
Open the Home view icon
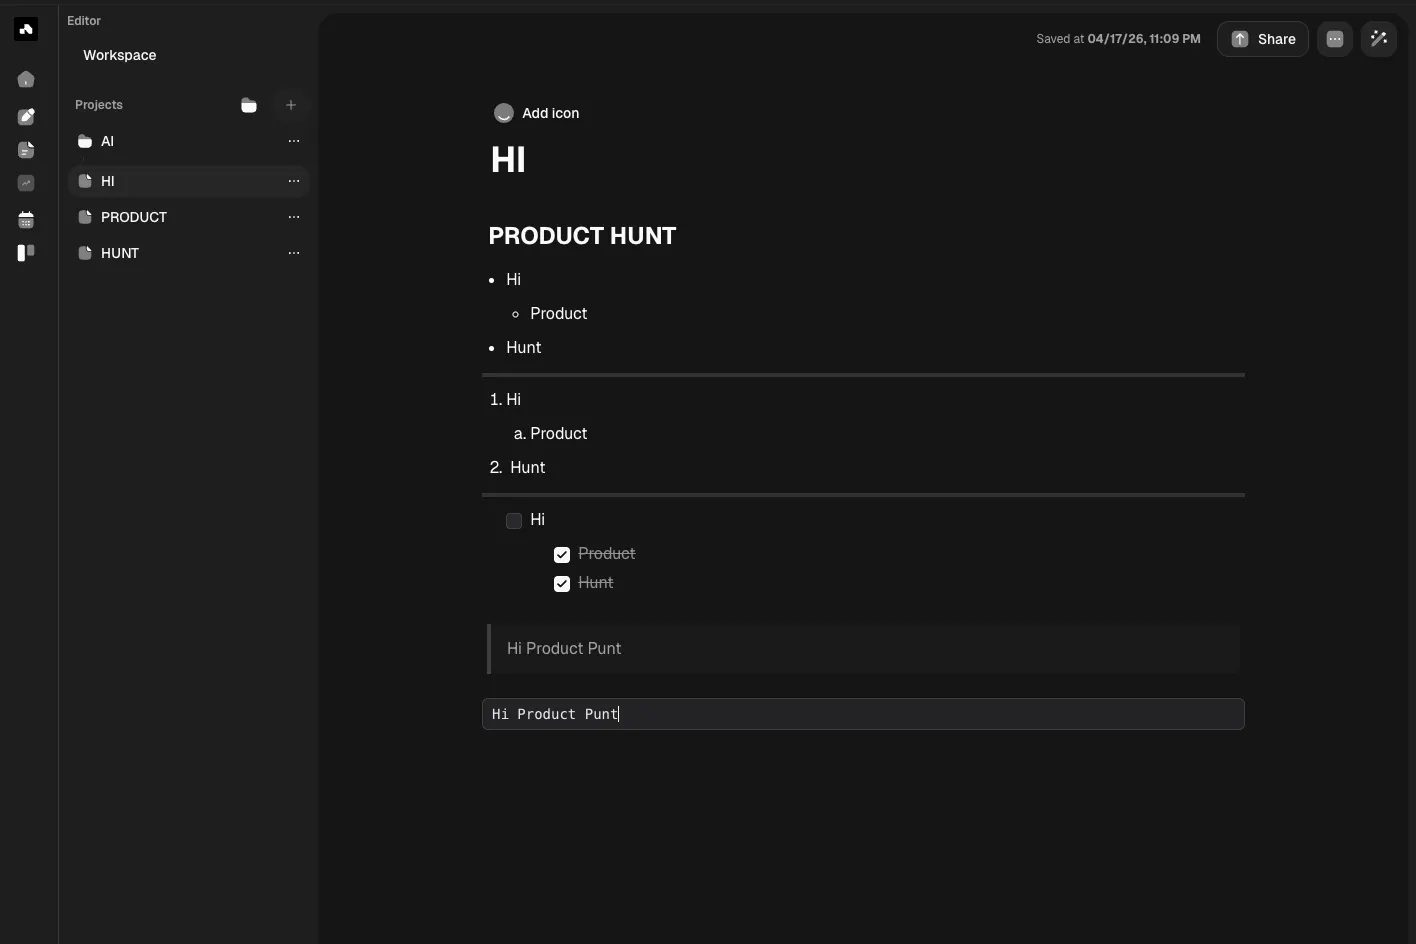coord(26,79)
